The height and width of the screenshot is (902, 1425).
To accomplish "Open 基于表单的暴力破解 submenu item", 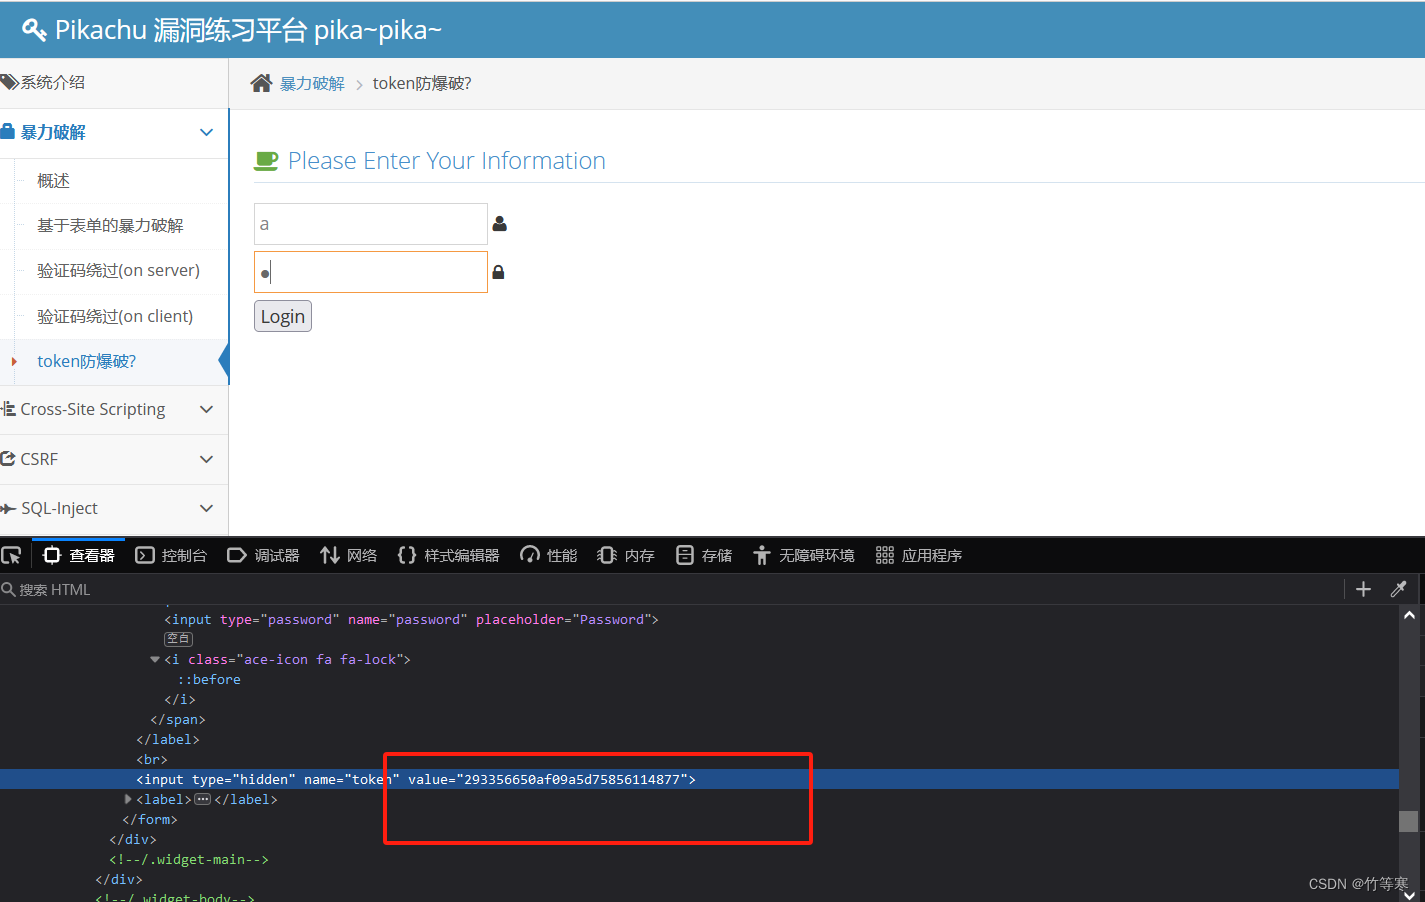I will (x=110, y=226).
